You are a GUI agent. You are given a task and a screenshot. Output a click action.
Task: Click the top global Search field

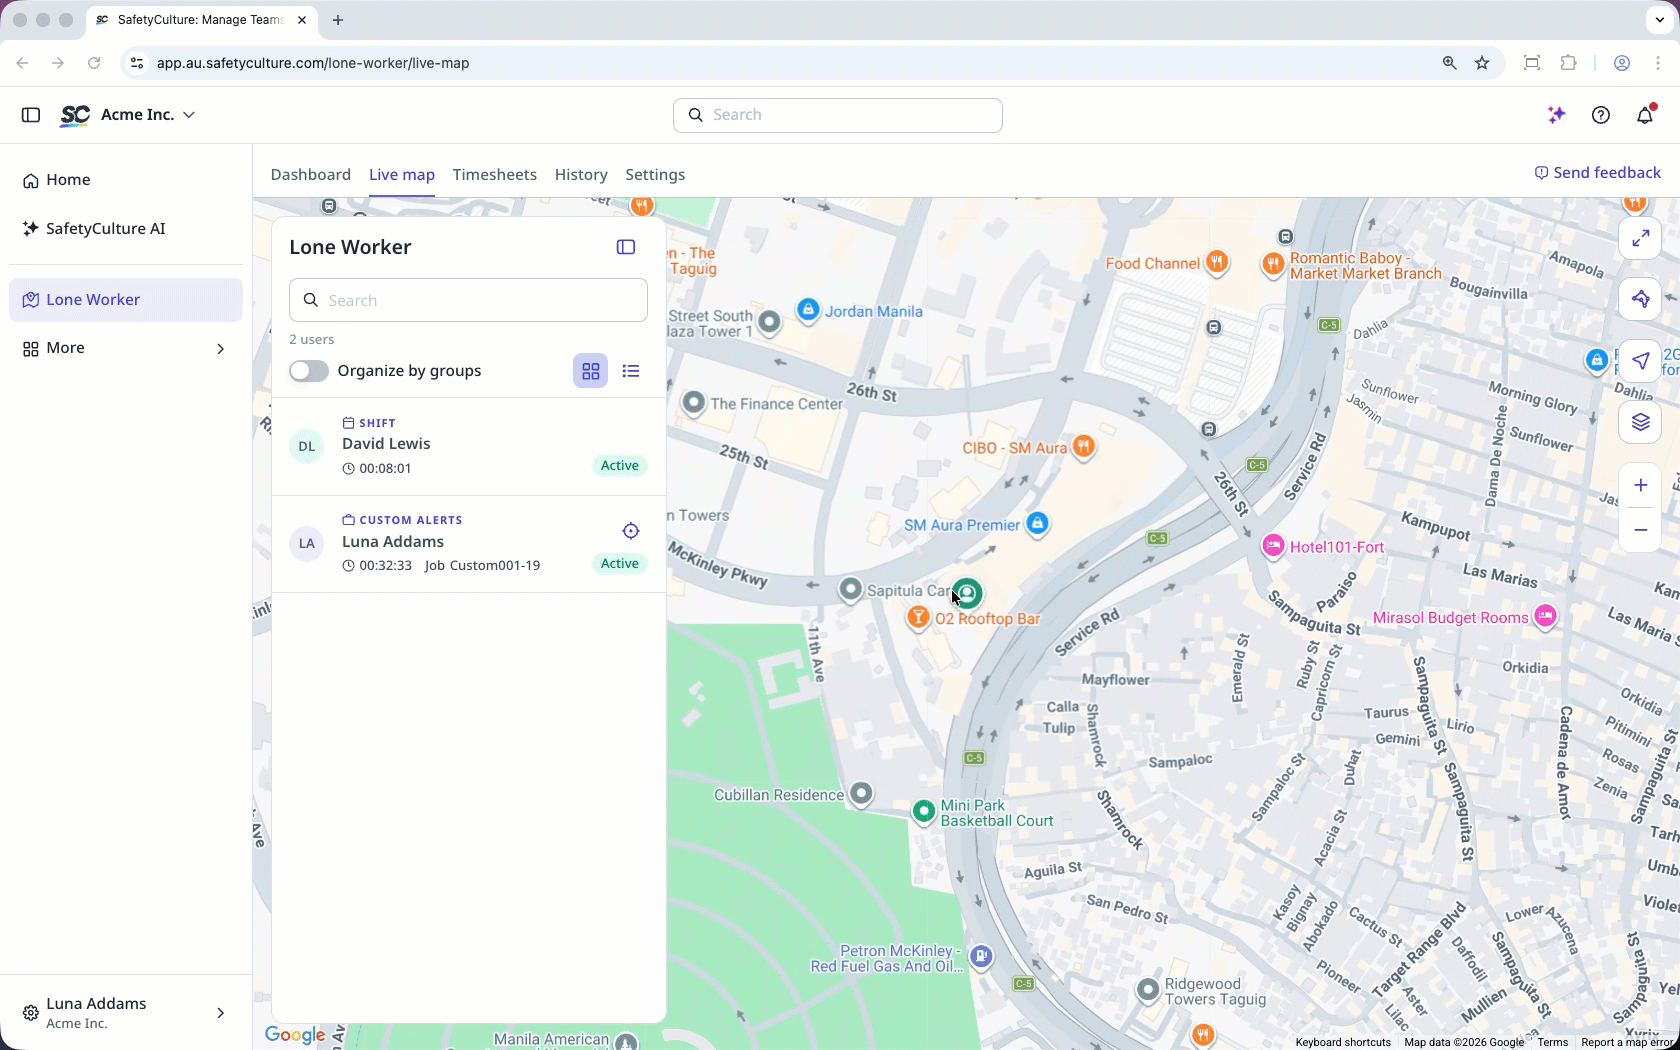click(838, 115)
